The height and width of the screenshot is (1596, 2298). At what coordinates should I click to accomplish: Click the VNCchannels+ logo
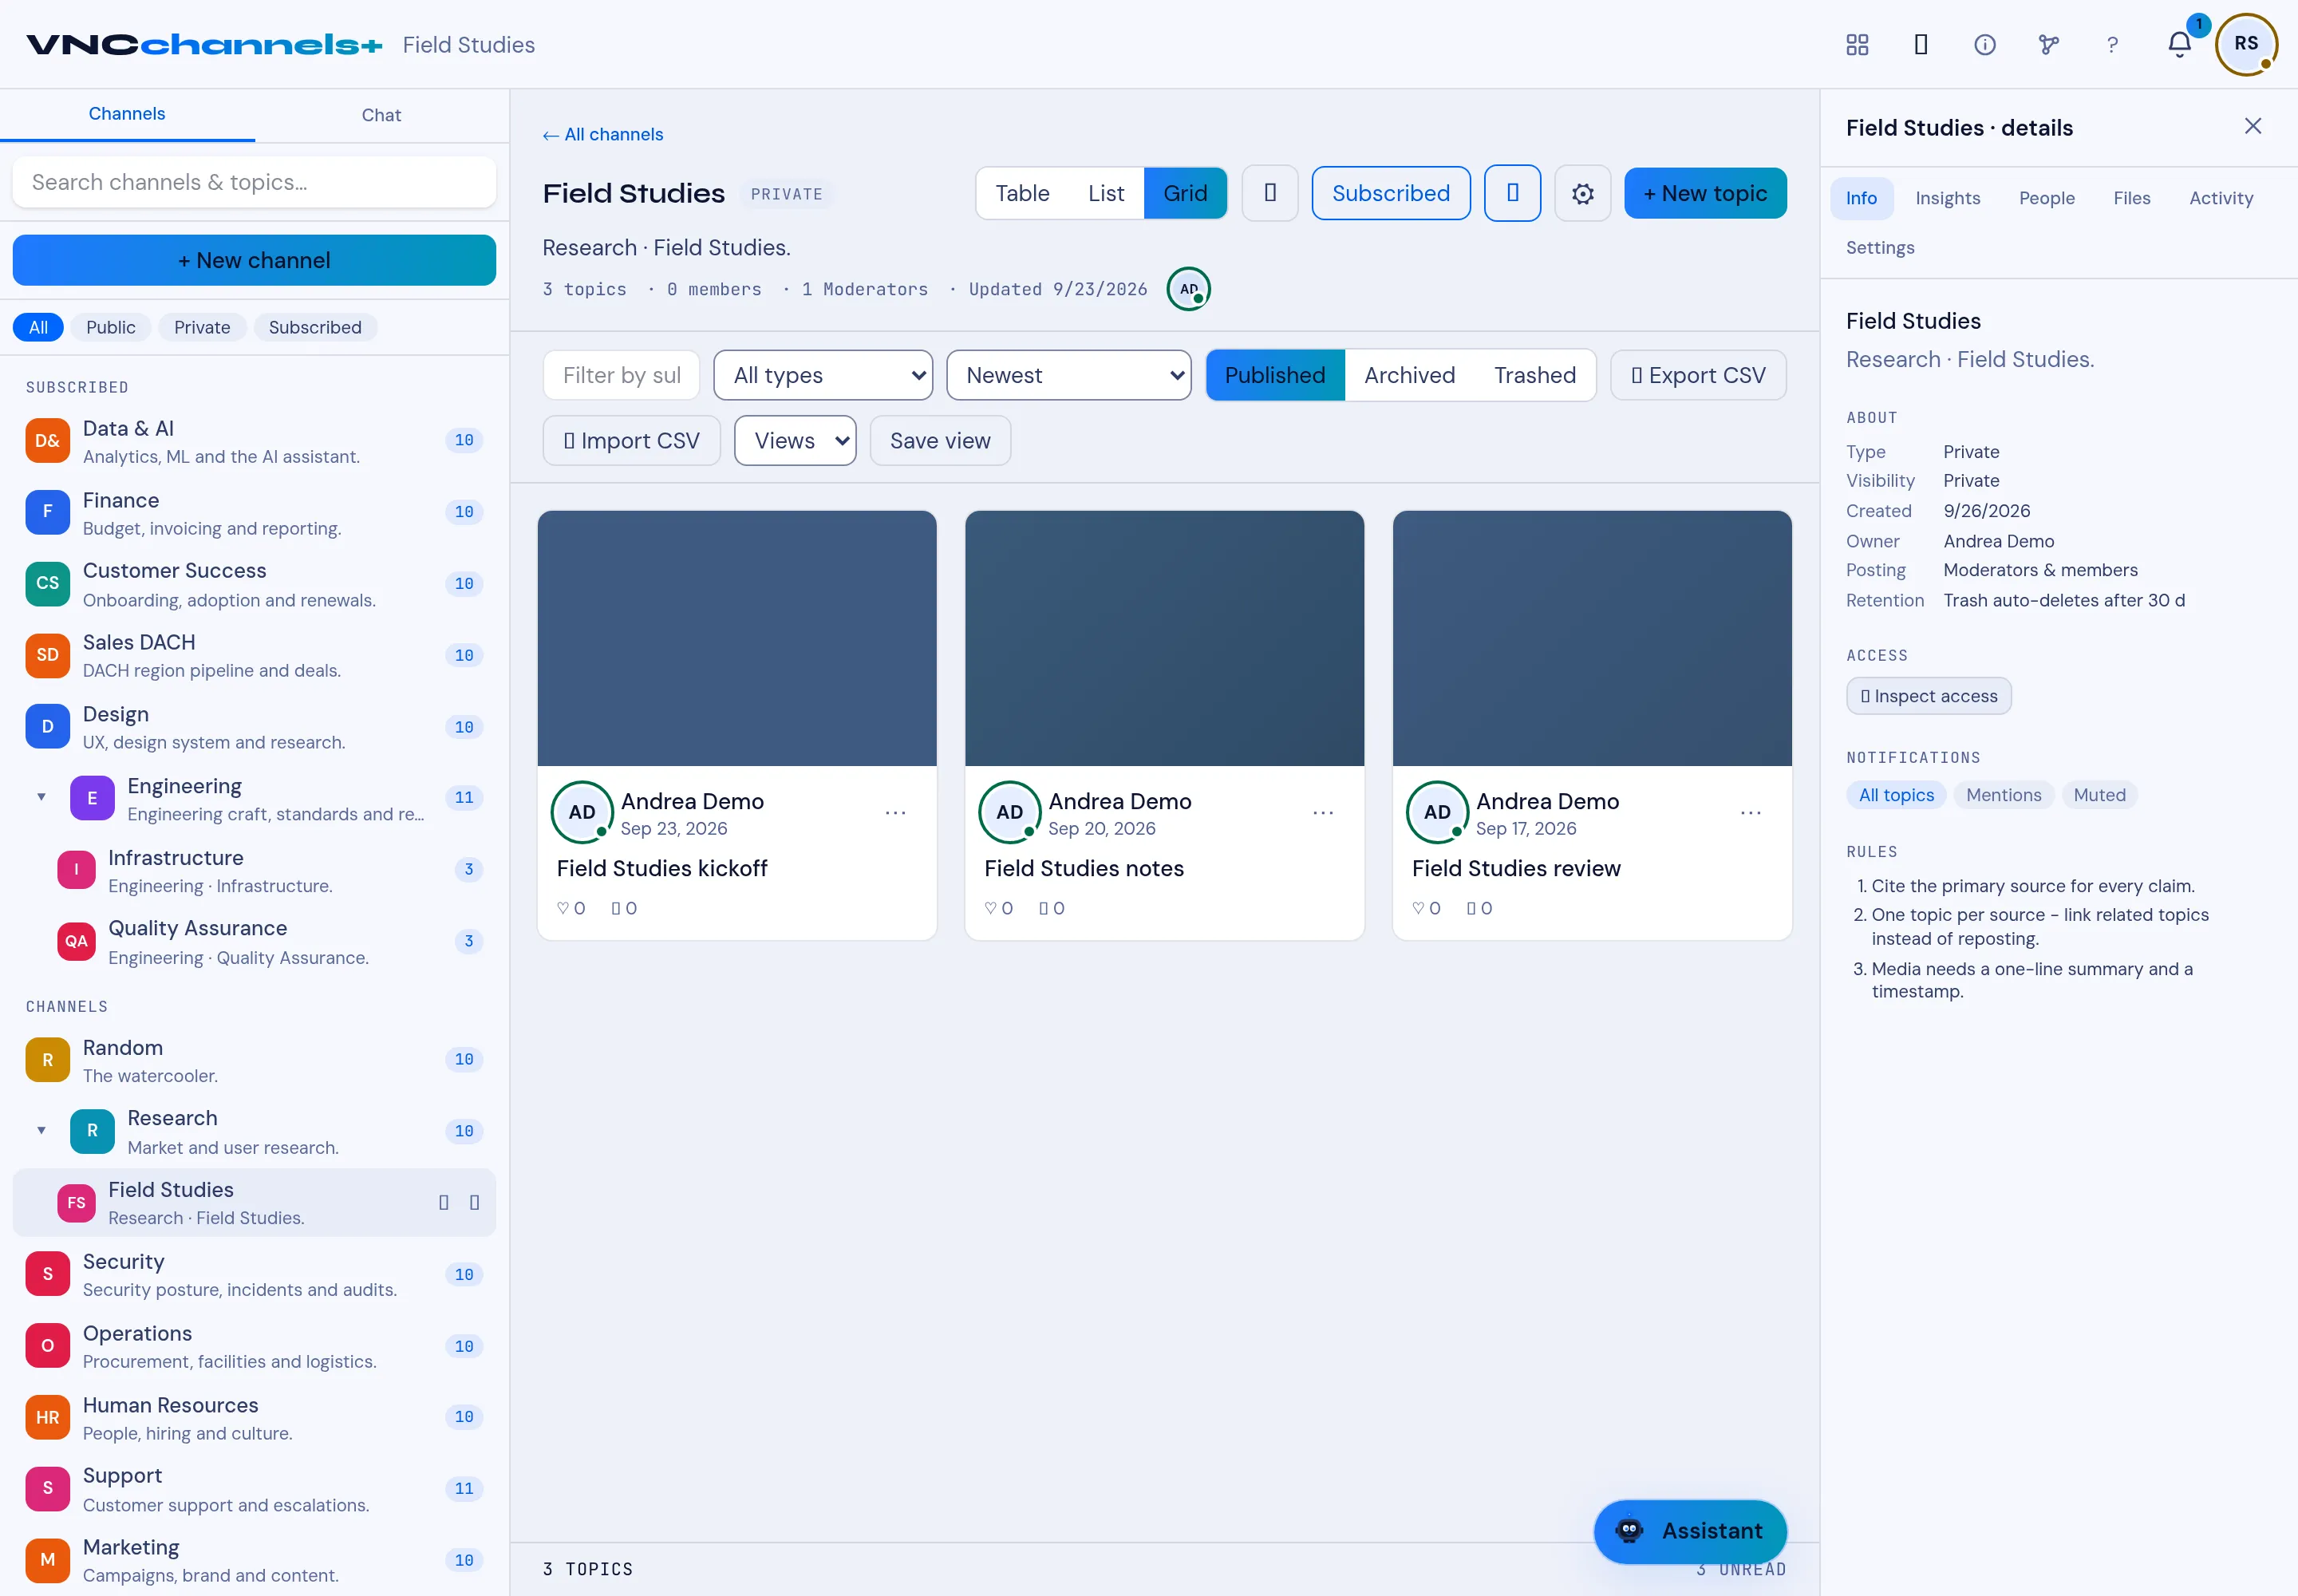[x=204, y=45]
